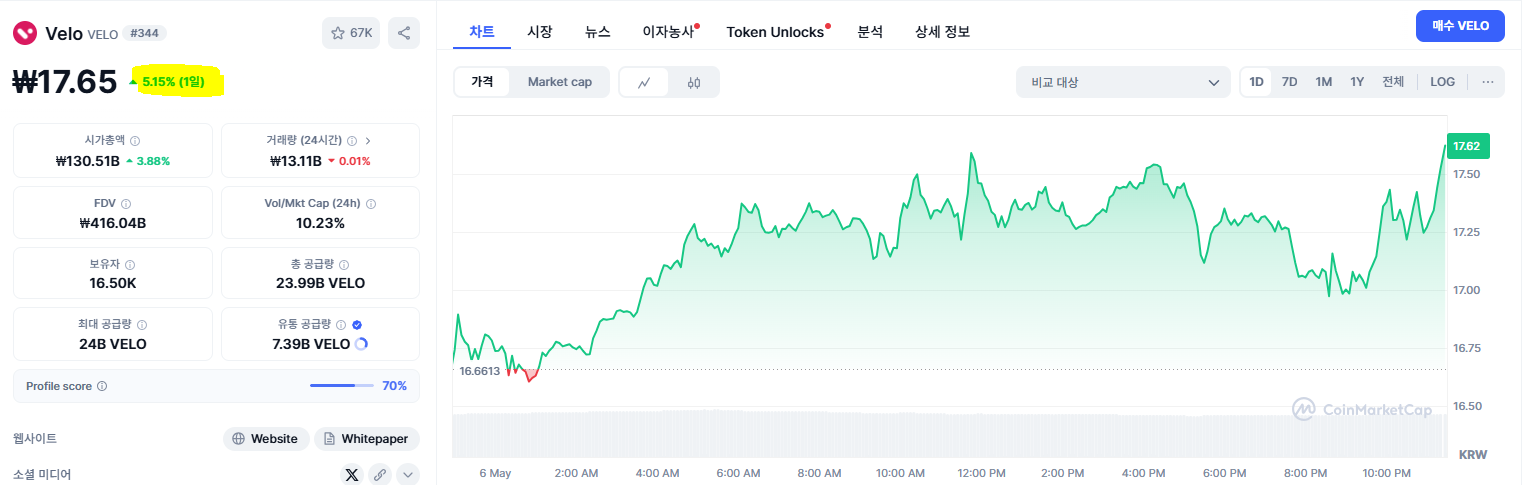Click circulating supply progress ring icon
Viewport: 1522px width, 485px height.
pos(361,344)
